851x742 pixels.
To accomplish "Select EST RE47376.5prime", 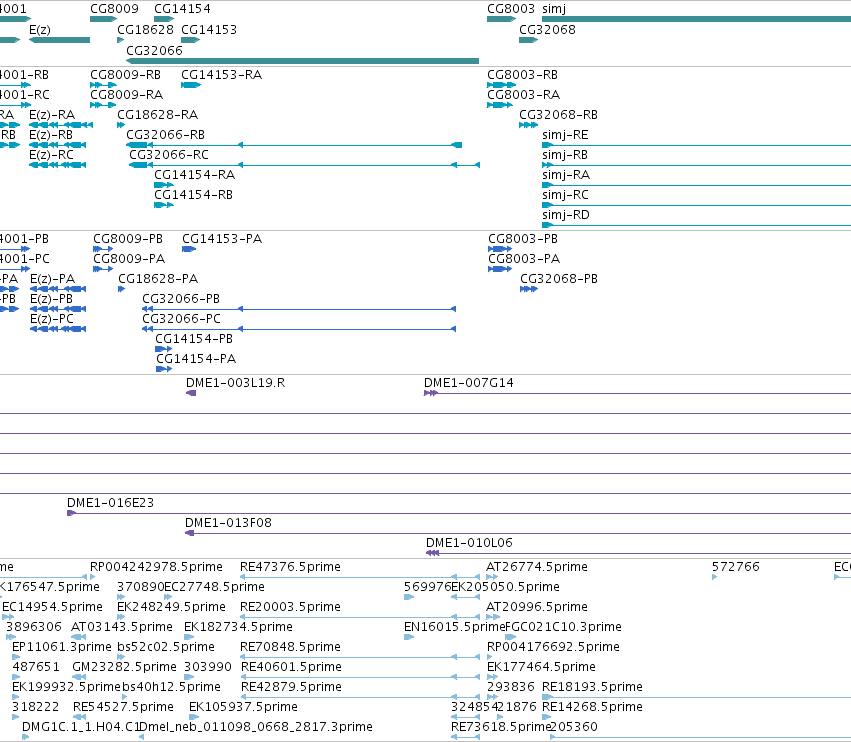I will click(290, 567).
